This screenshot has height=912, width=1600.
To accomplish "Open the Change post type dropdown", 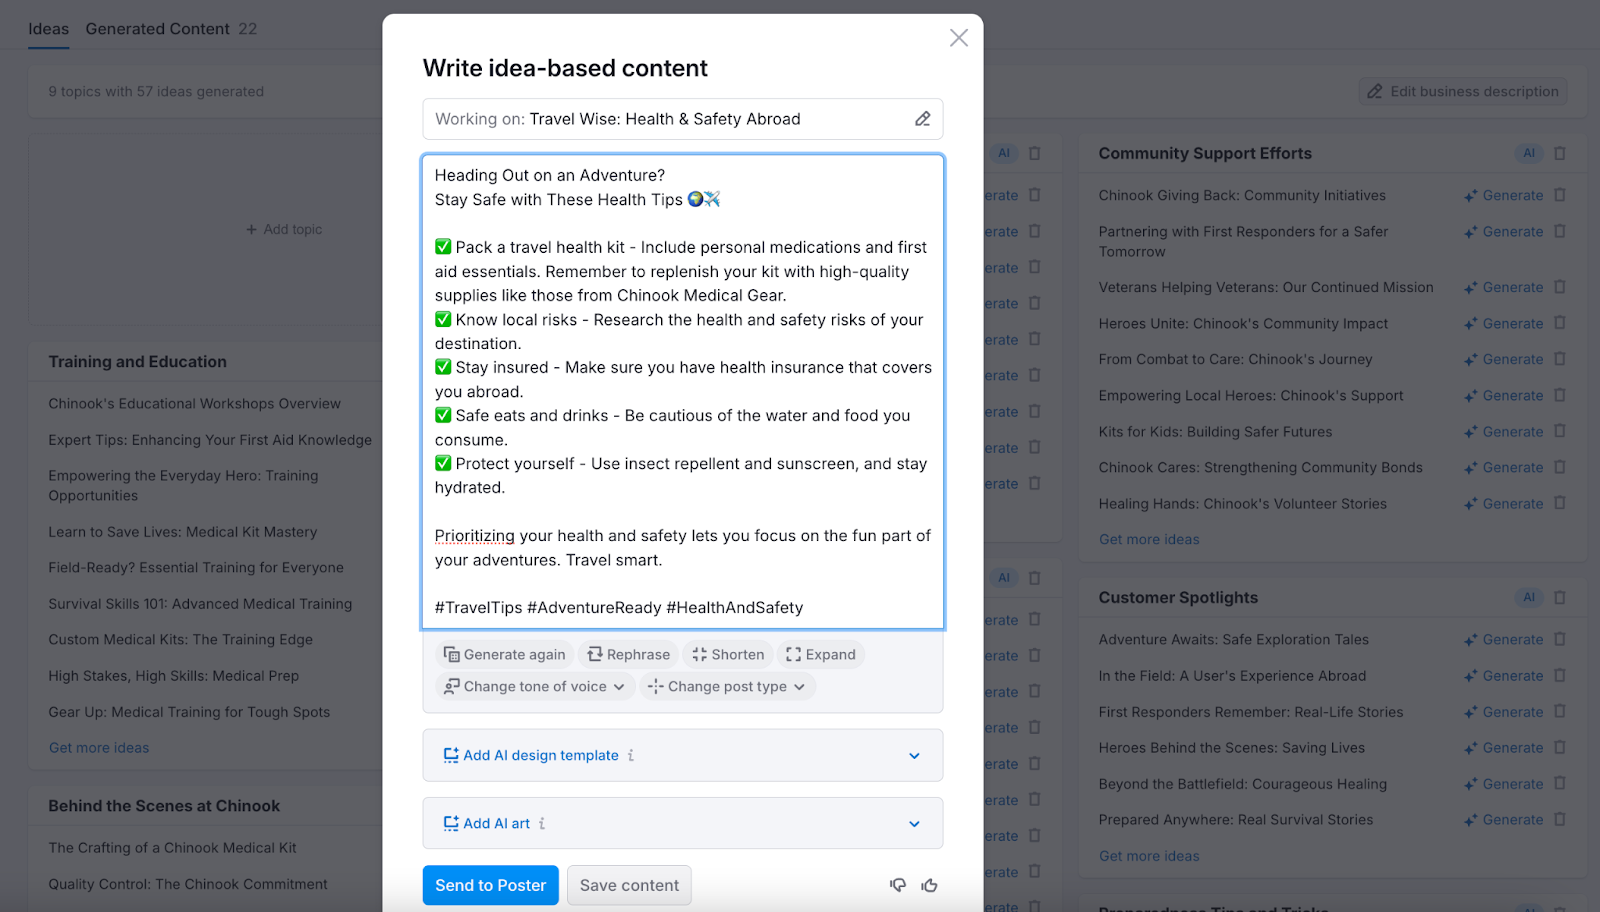I will 727,686.
